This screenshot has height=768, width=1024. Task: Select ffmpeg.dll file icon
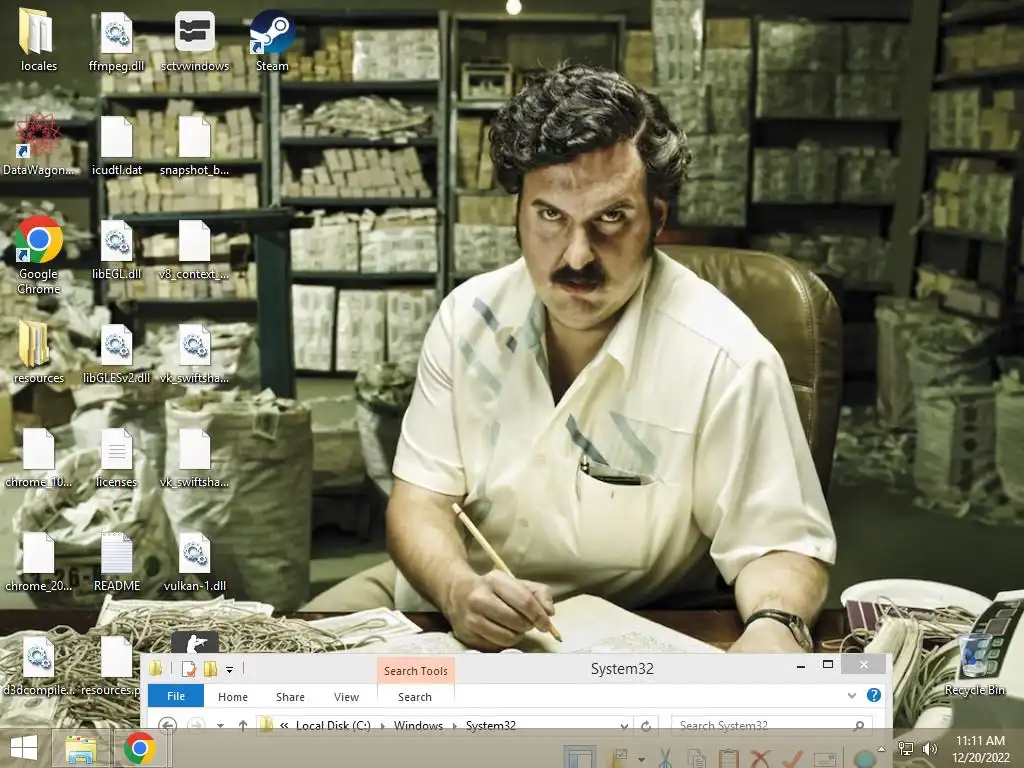pyautogui.click(x=116, y=40)
